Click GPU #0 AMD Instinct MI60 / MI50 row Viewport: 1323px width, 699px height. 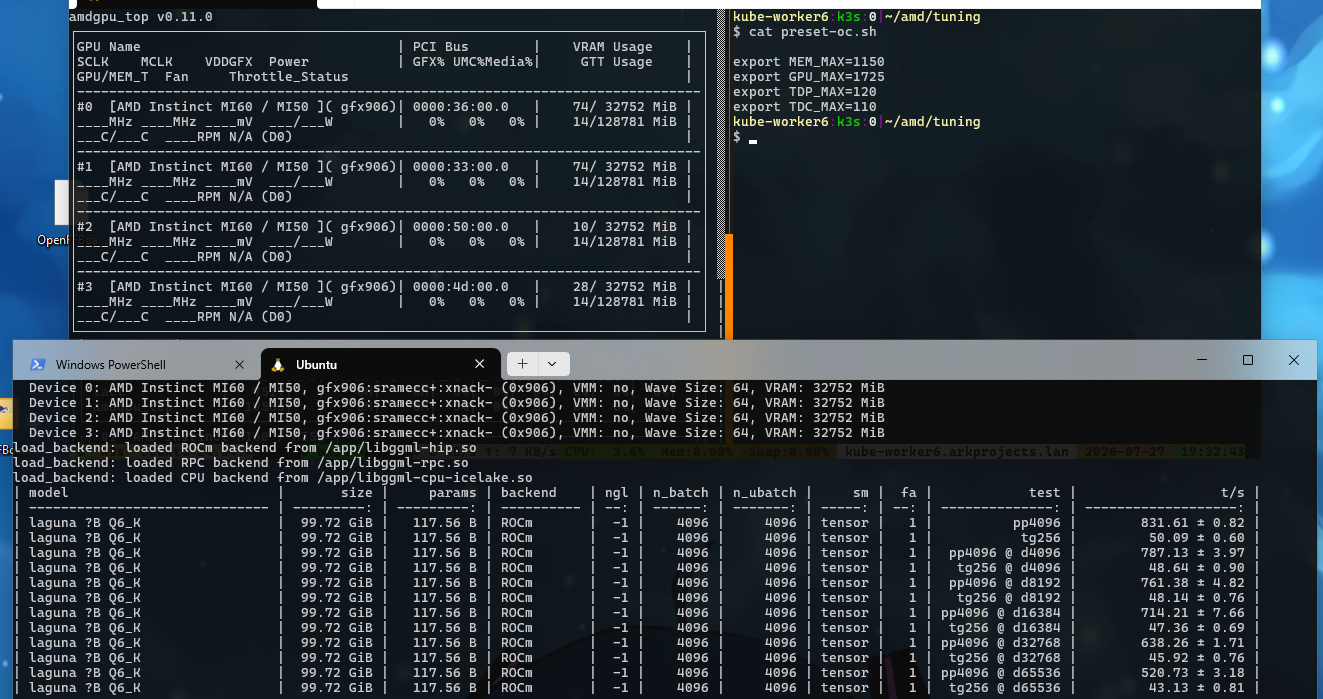tap(236, 107)
